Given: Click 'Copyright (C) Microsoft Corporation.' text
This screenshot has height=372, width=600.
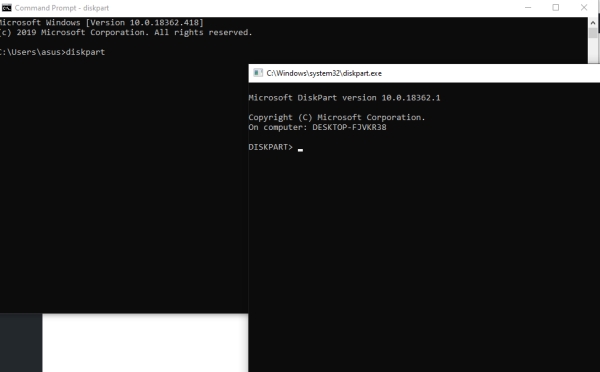Looking at the screenshot, I should pos(337,117).
